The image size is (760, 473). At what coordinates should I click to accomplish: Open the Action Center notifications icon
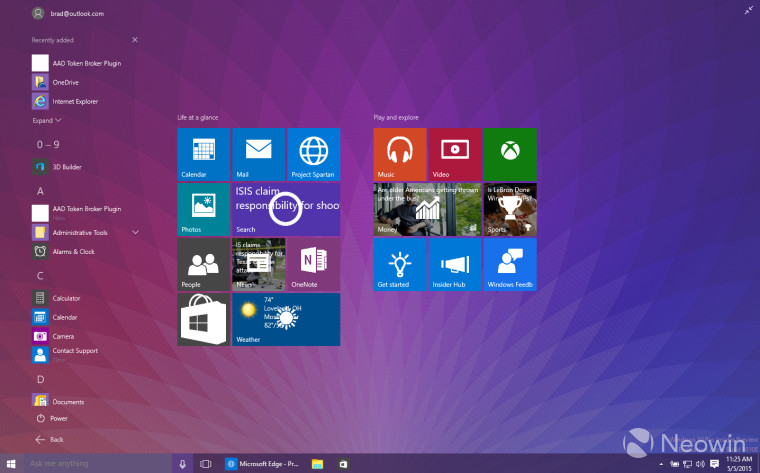pyautogui.click(x=714, y=464)
